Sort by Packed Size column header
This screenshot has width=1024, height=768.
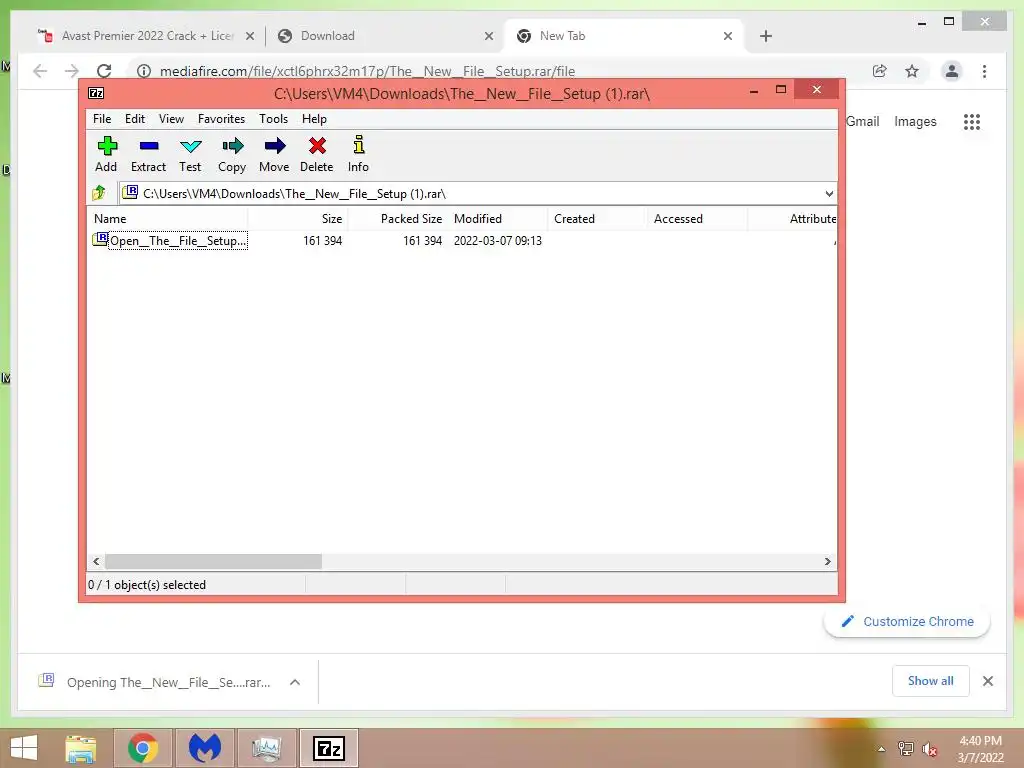tap(398, 219)
